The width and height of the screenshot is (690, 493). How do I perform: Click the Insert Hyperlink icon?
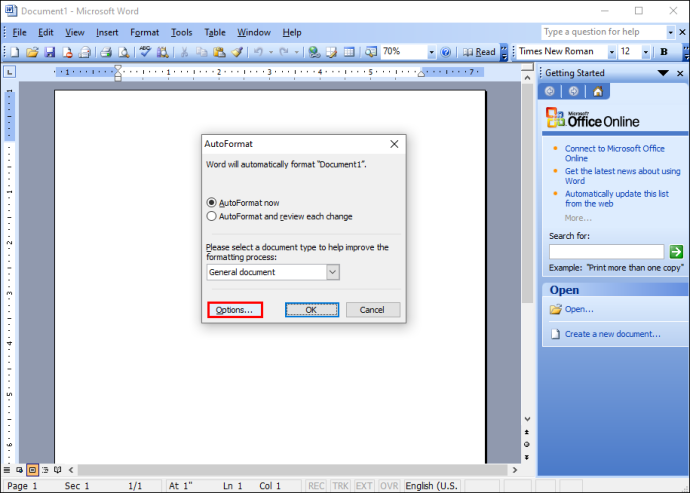click(x=314, y=52)
